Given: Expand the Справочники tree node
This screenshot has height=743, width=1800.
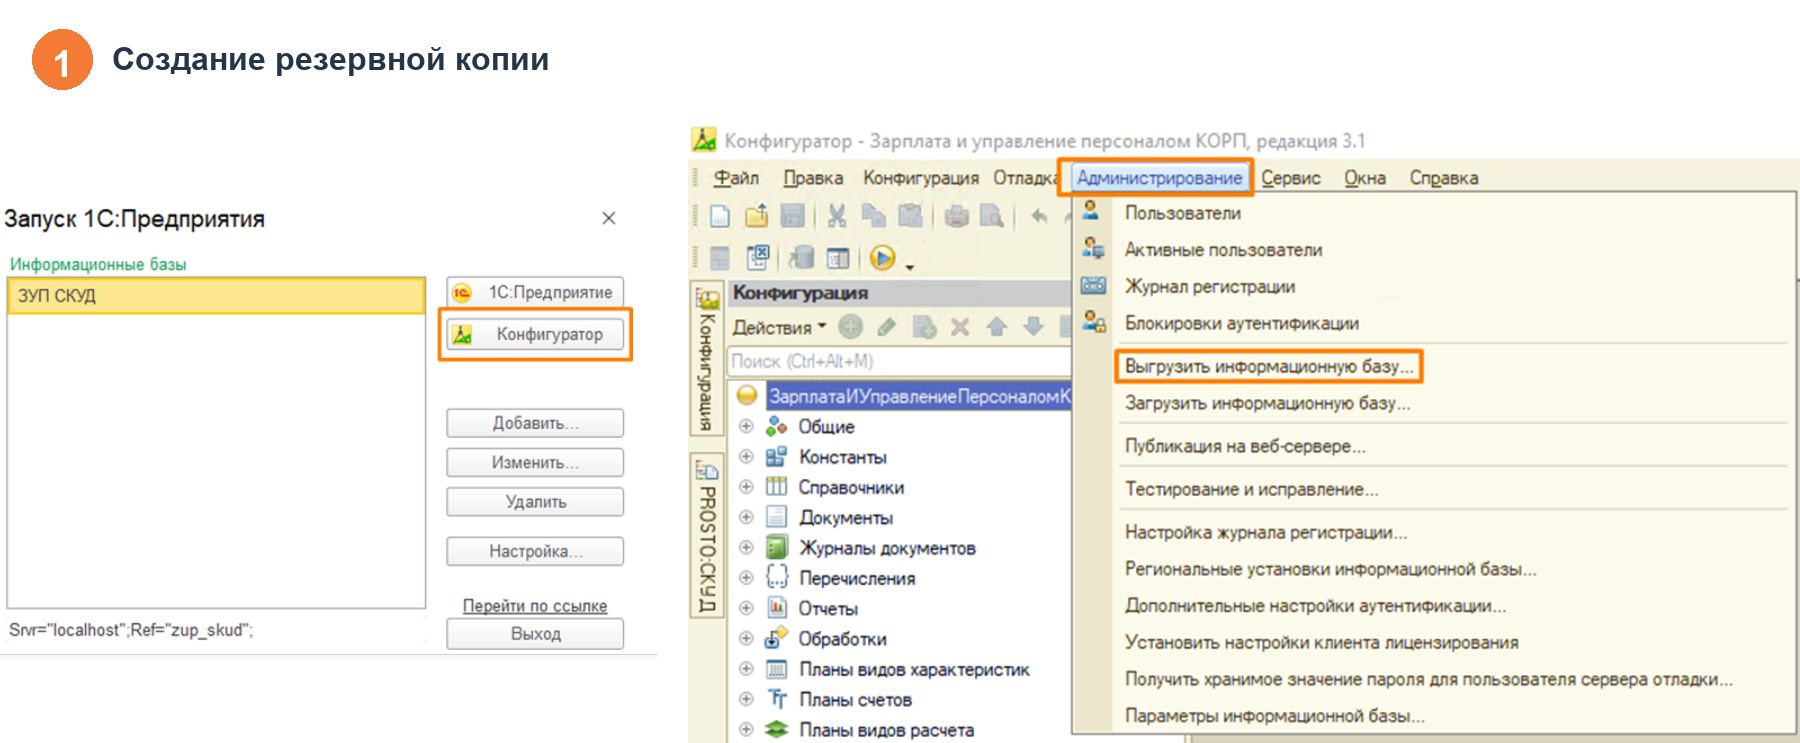Looking at the screenshot, I should click(746, 487).
